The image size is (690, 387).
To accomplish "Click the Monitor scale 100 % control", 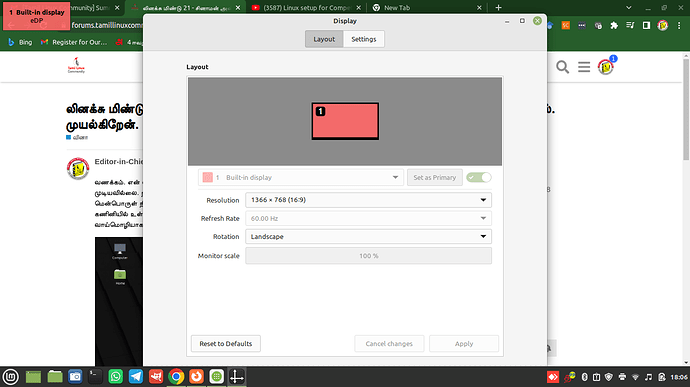I will pyautogui.click(x=368, y=256).
